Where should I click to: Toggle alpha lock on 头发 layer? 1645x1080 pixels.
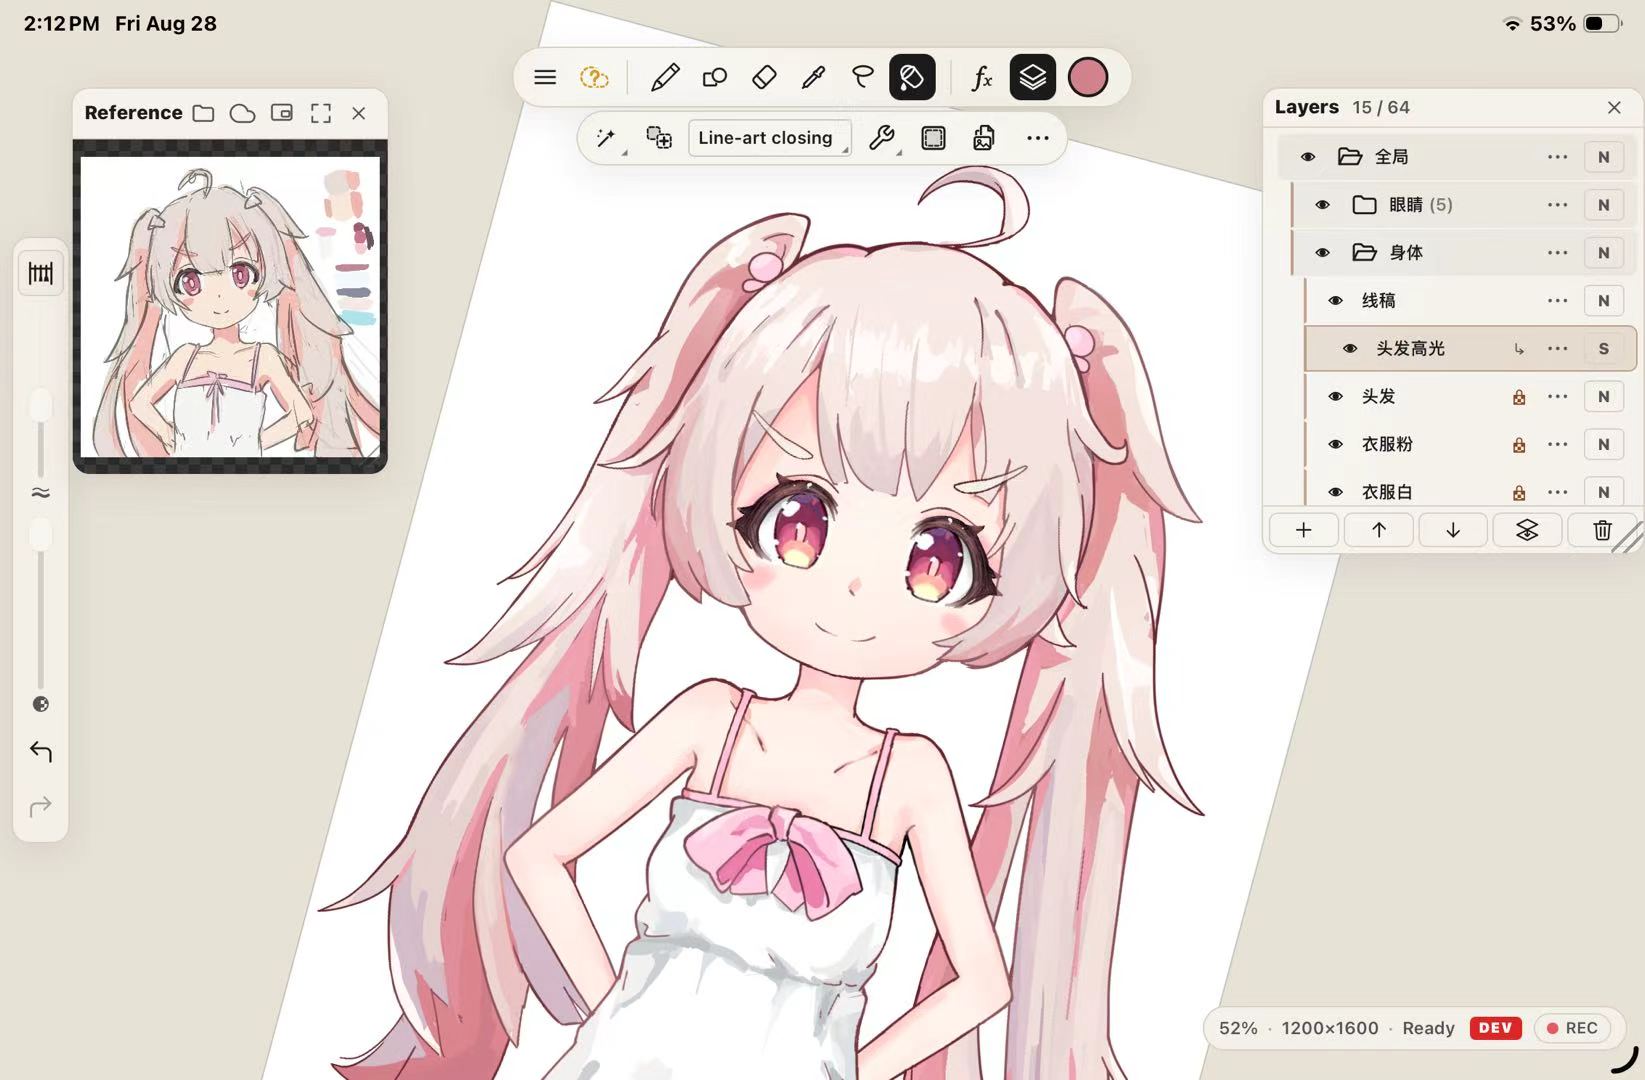[1519, 397]
